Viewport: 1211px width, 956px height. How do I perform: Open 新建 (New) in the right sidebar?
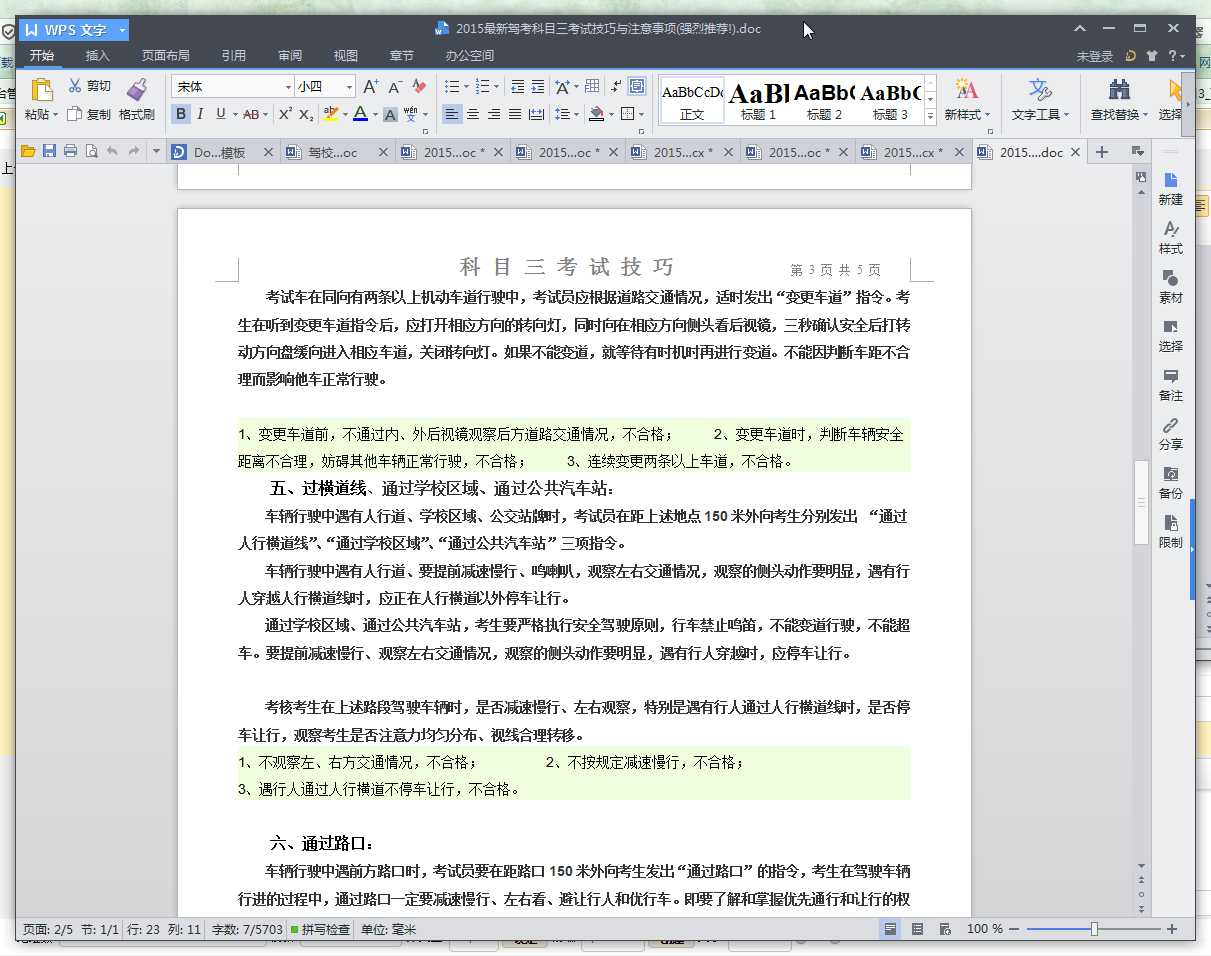click(1170, 188)
